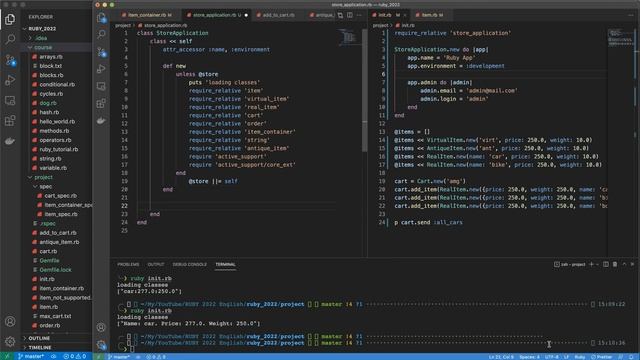Close the terminal panel
The width and height of the screenshot is (640, 360).
coord(632,264)
